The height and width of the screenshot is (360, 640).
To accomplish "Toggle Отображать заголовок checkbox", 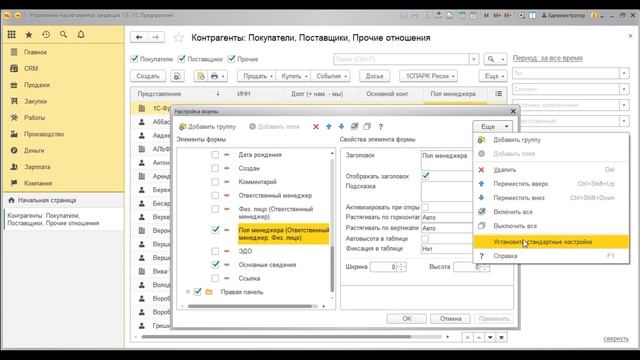I will coord(425,176).
